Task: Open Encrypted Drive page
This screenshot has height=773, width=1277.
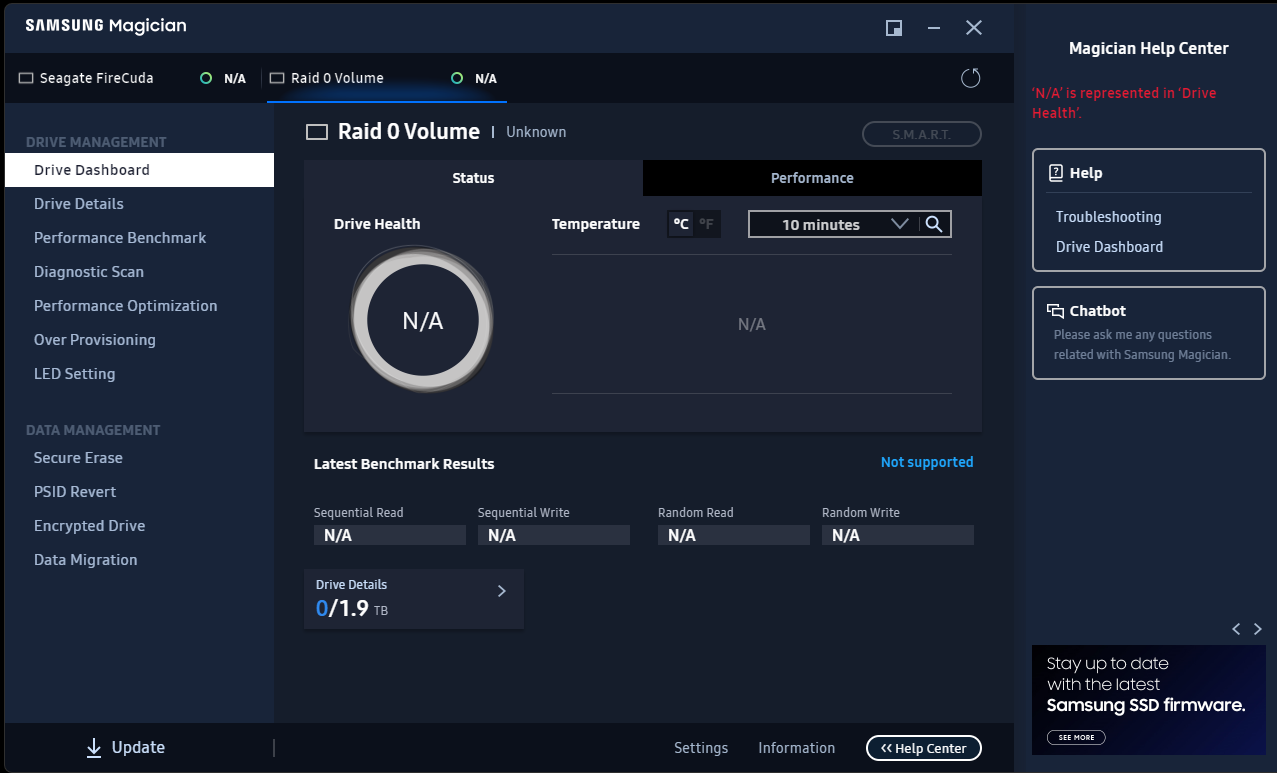Action: click(x=139, y=526)
